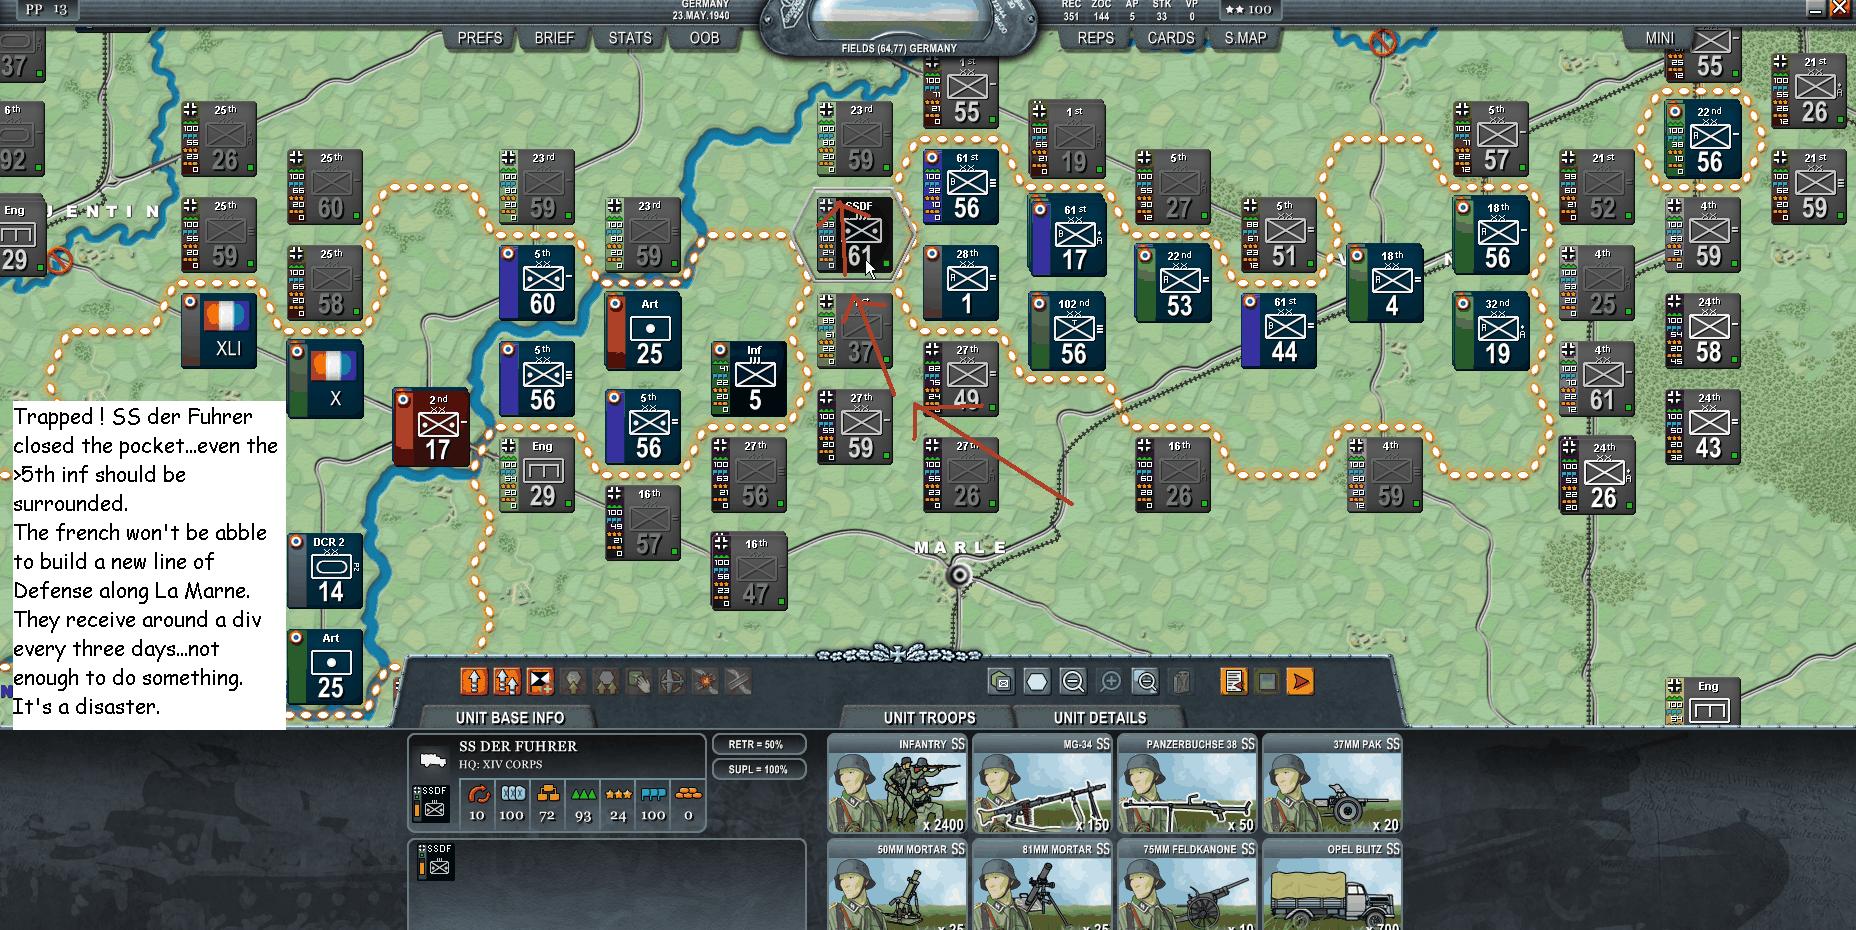Viewport: 1856px width, 930px height.
Task: Select the 37MM PAK troop card
Action: [1333, 784]
